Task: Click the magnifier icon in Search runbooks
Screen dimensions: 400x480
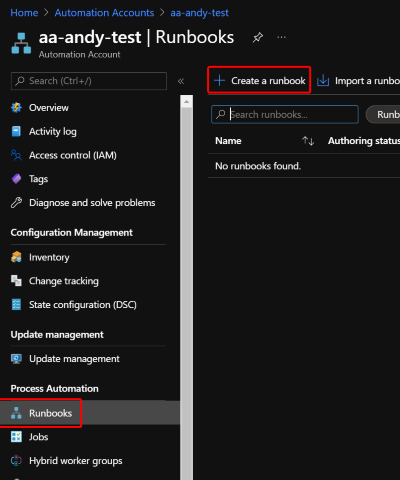Action: 221,114
